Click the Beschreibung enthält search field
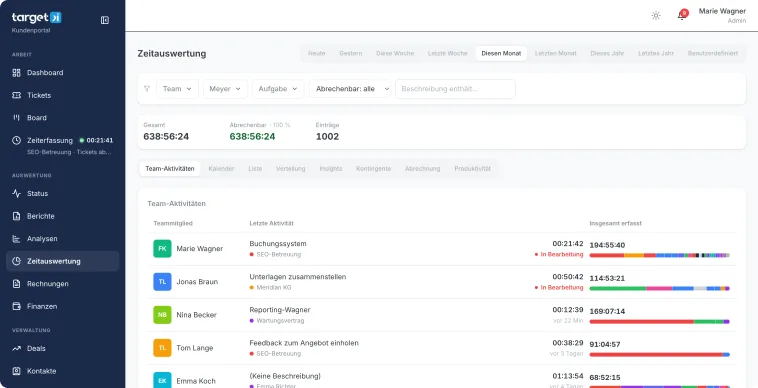This screenshot has width=758, height=388. point(455,89)
